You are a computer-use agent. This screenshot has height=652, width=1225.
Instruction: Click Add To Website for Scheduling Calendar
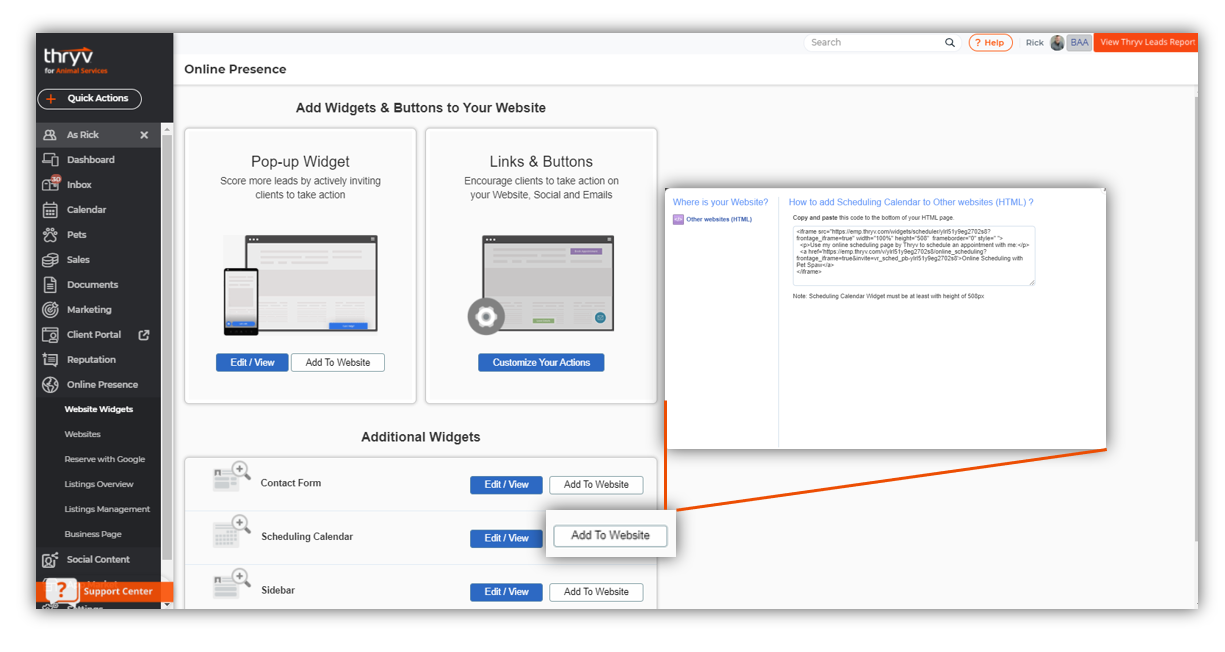[x=610, y=535]
